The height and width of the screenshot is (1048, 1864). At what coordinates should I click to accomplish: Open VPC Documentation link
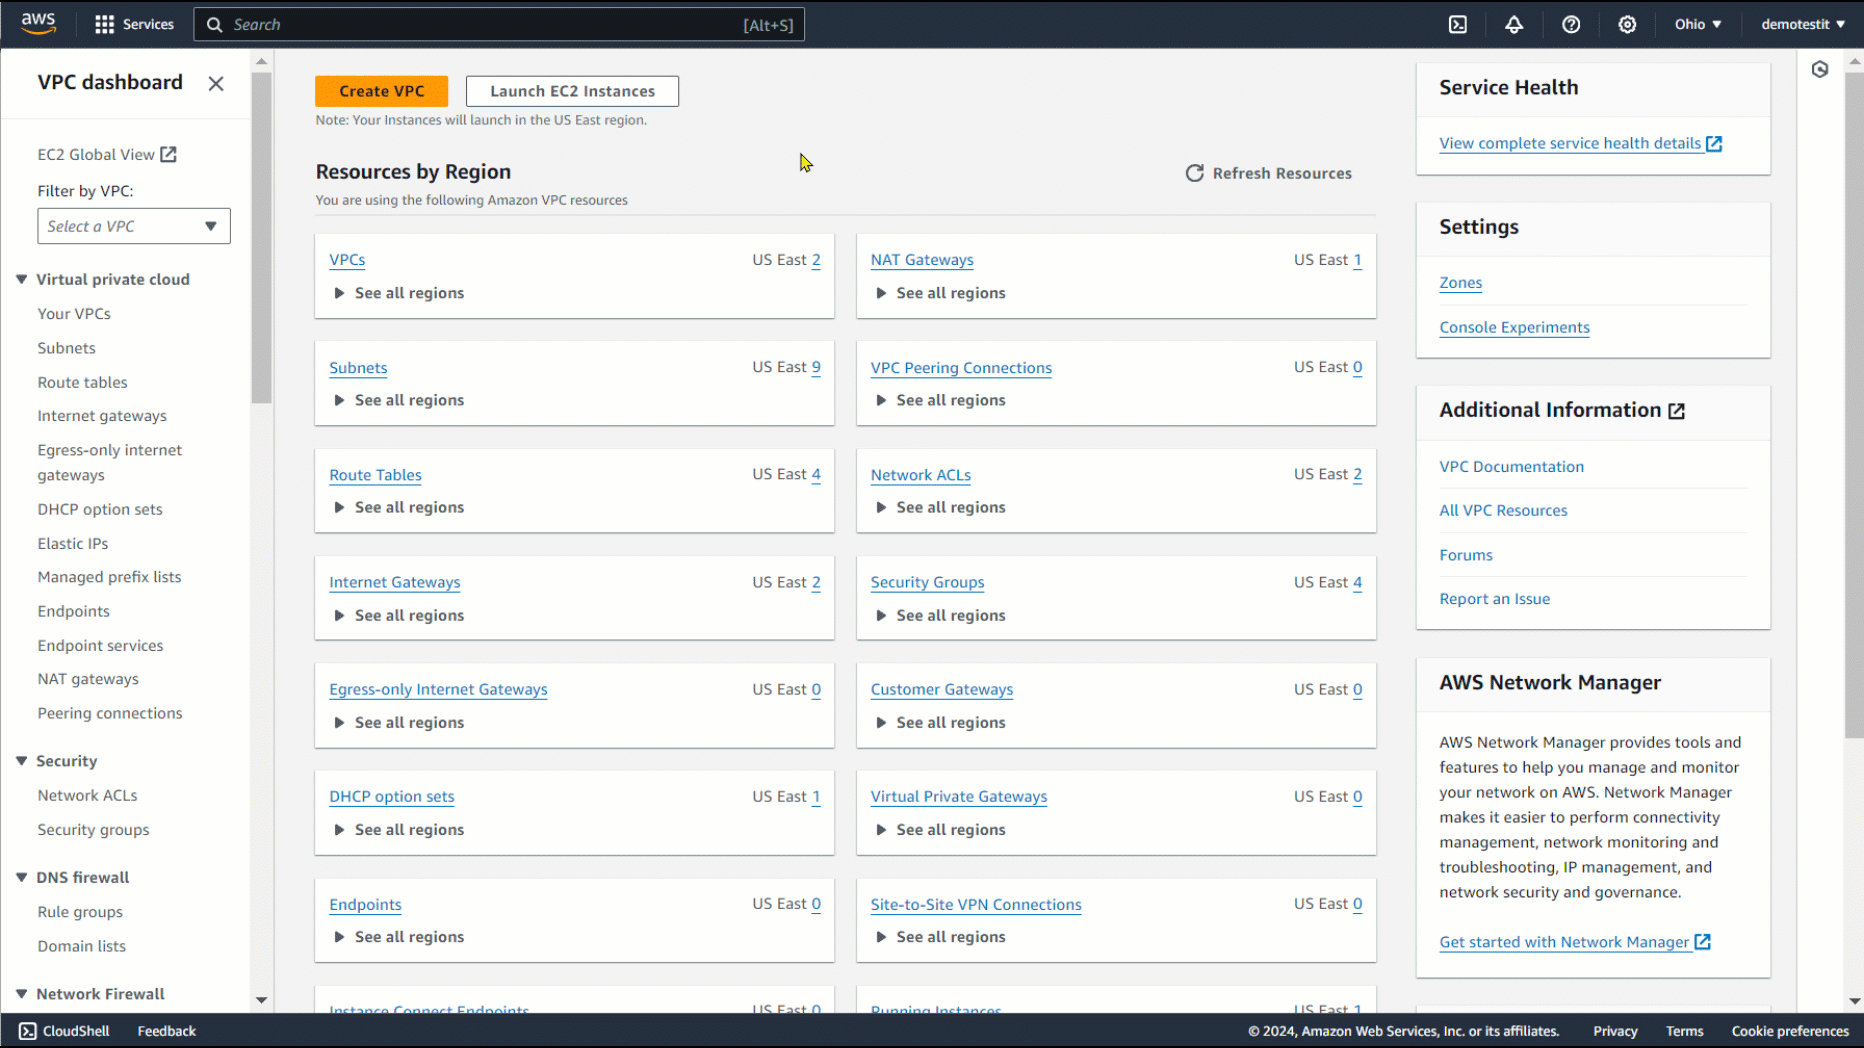pos(1511,467)
